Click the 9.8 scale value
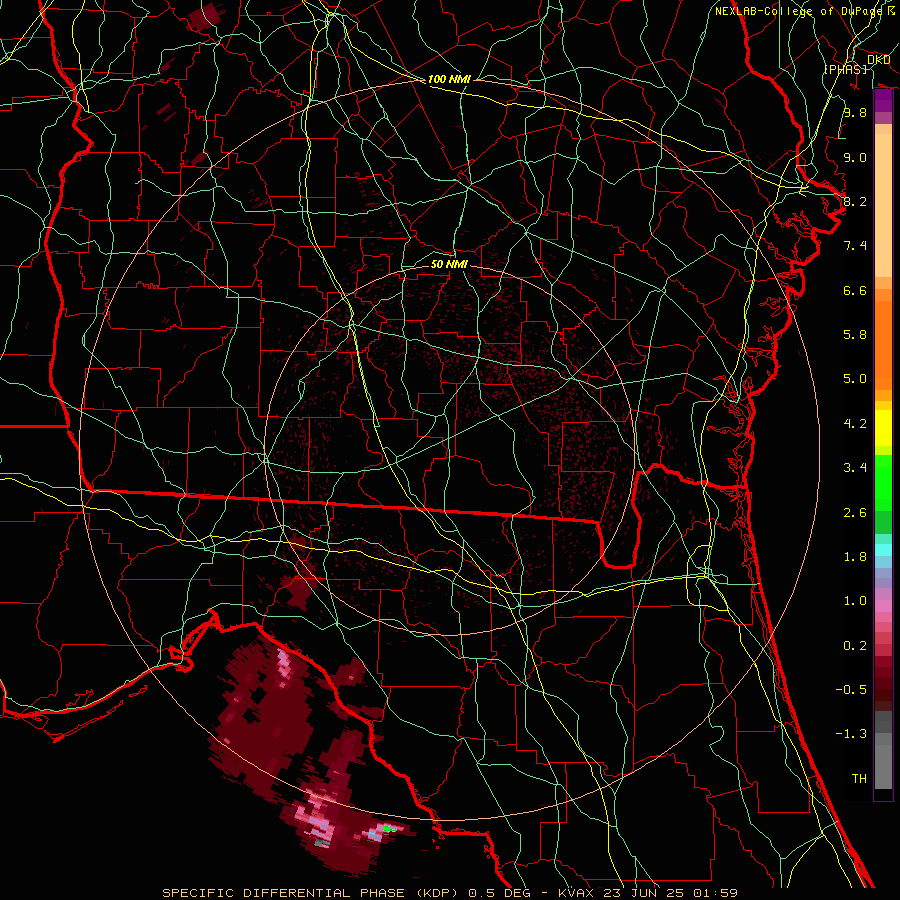Screen dimensions: 900x900 coord(855,112)
